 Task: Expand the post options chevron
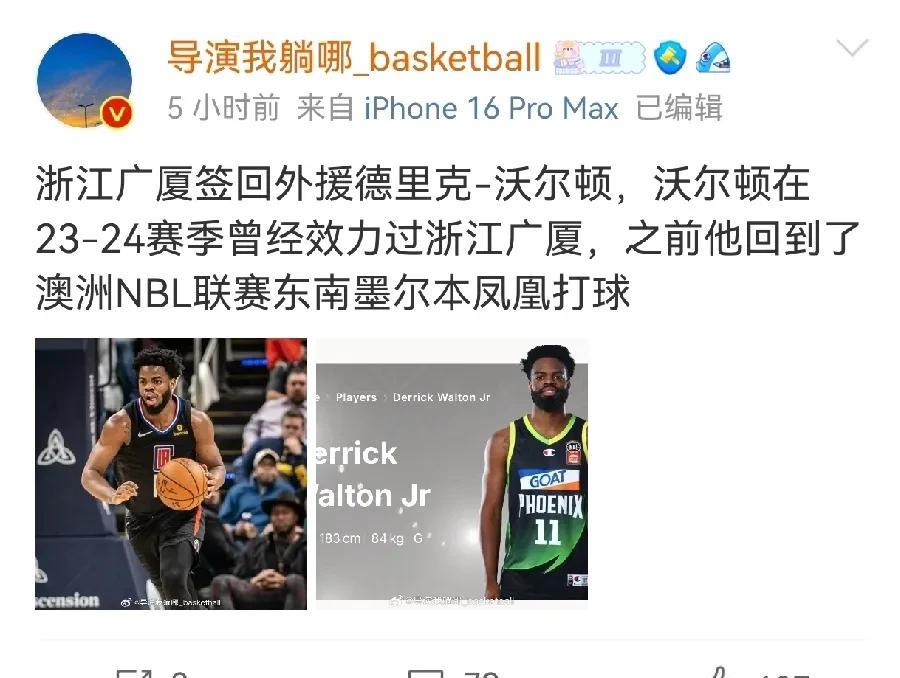tap(852, 48)
